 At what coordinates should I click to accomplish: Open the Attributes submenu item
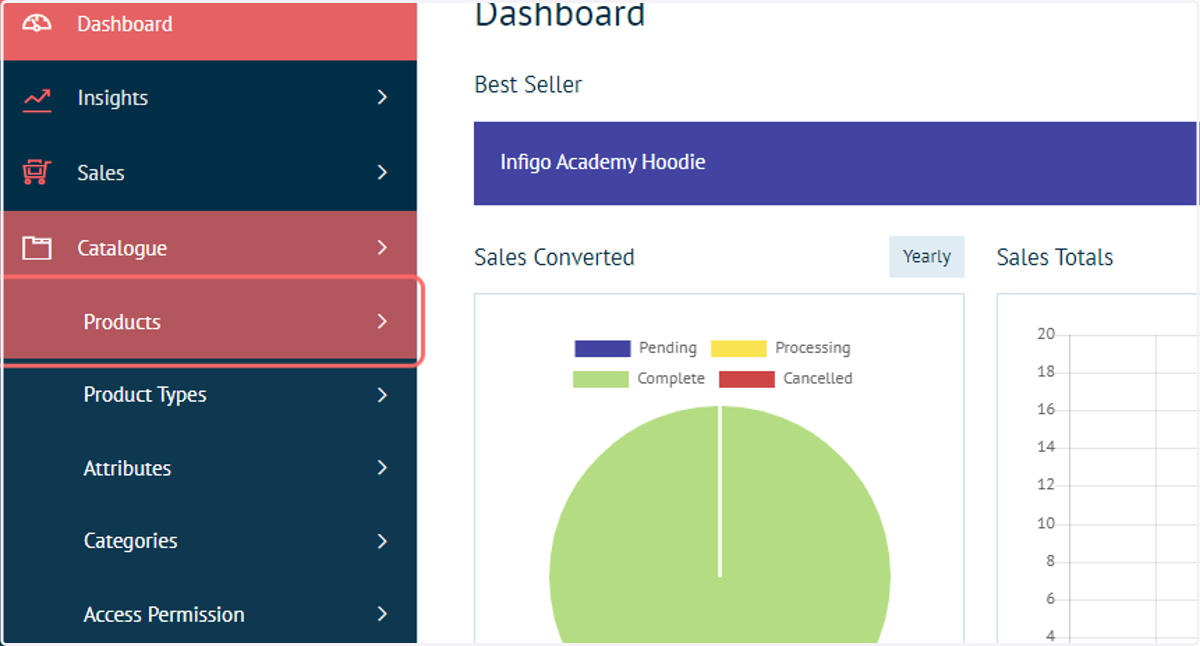[x=210, y=468]
